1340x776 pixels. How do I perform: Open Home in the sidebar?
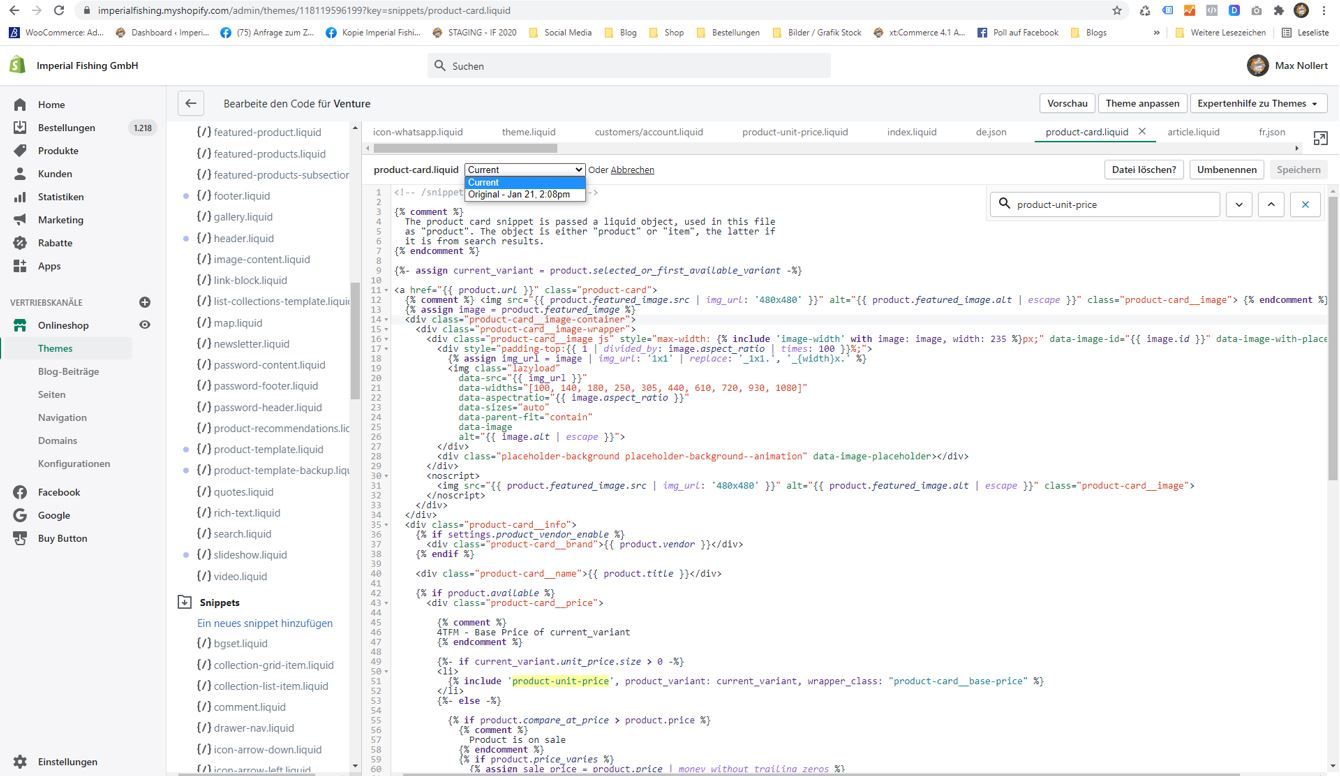51,104
